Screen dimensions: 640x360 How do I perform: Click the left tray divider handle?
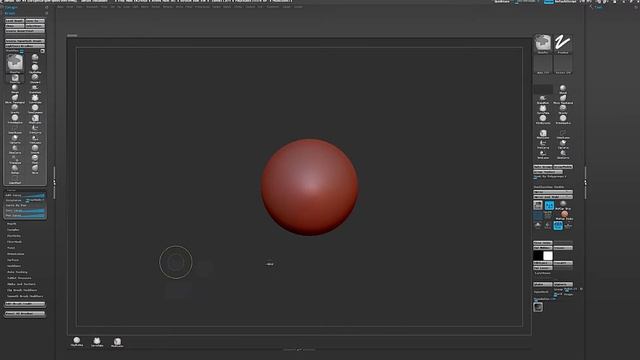coord(54,182)
